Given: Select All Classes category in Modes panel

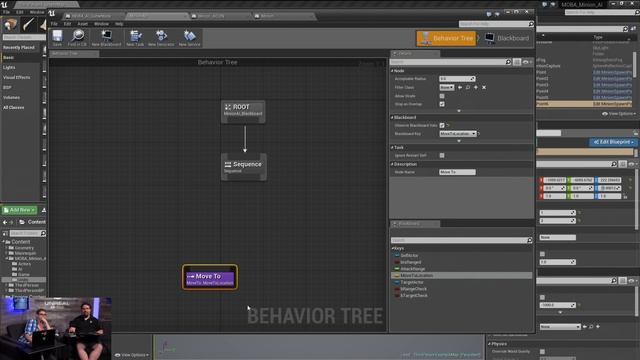Looking at the screenshot, I should [13, 107].
